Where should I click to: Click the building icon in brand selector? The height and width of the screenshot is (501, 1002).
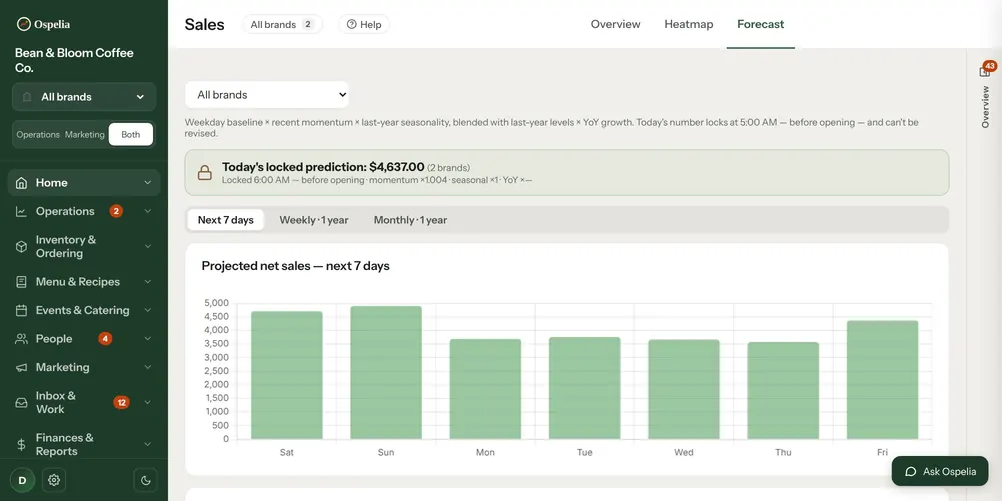coord(27,97)
